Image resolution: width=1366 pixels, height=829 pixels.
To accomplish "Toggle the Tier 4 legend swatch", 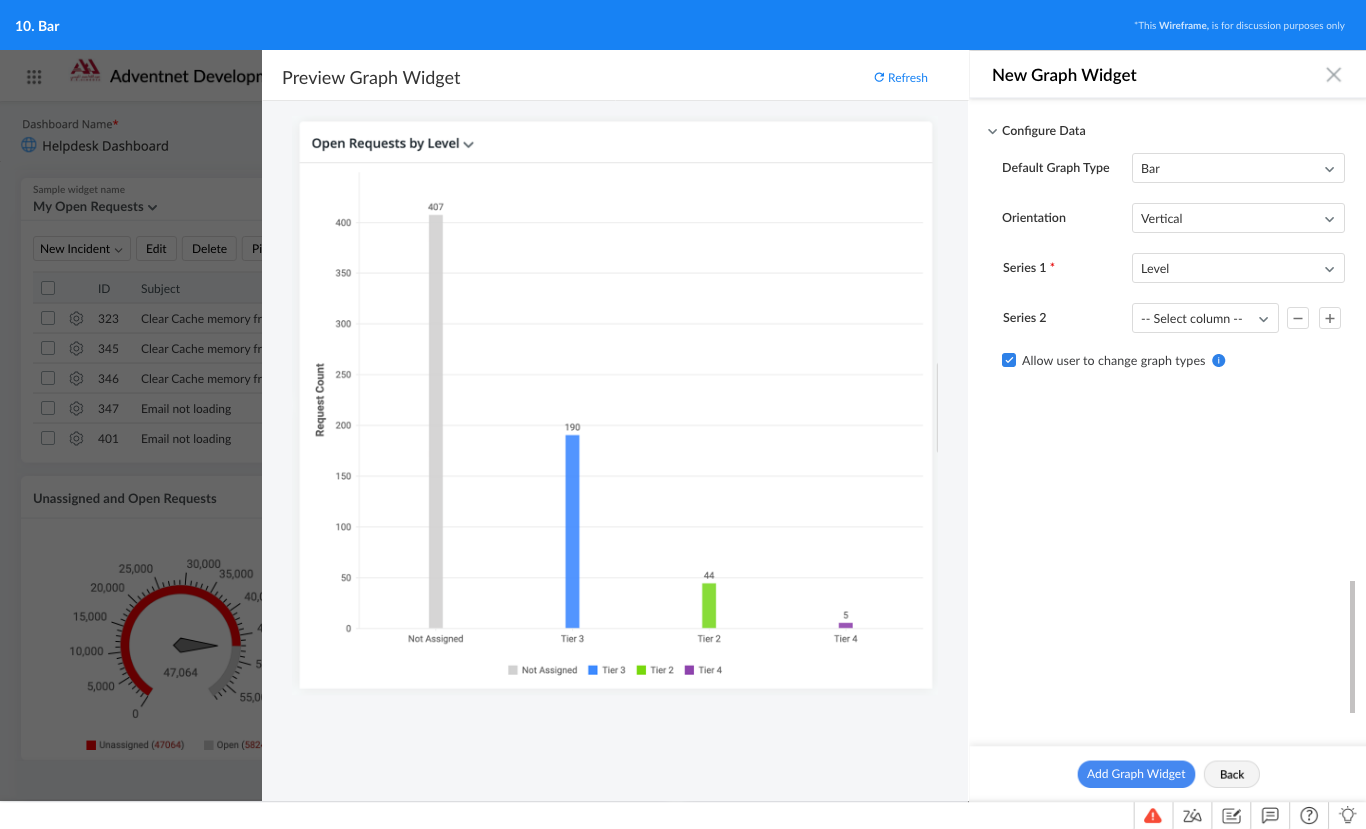I will coord(689,670).
